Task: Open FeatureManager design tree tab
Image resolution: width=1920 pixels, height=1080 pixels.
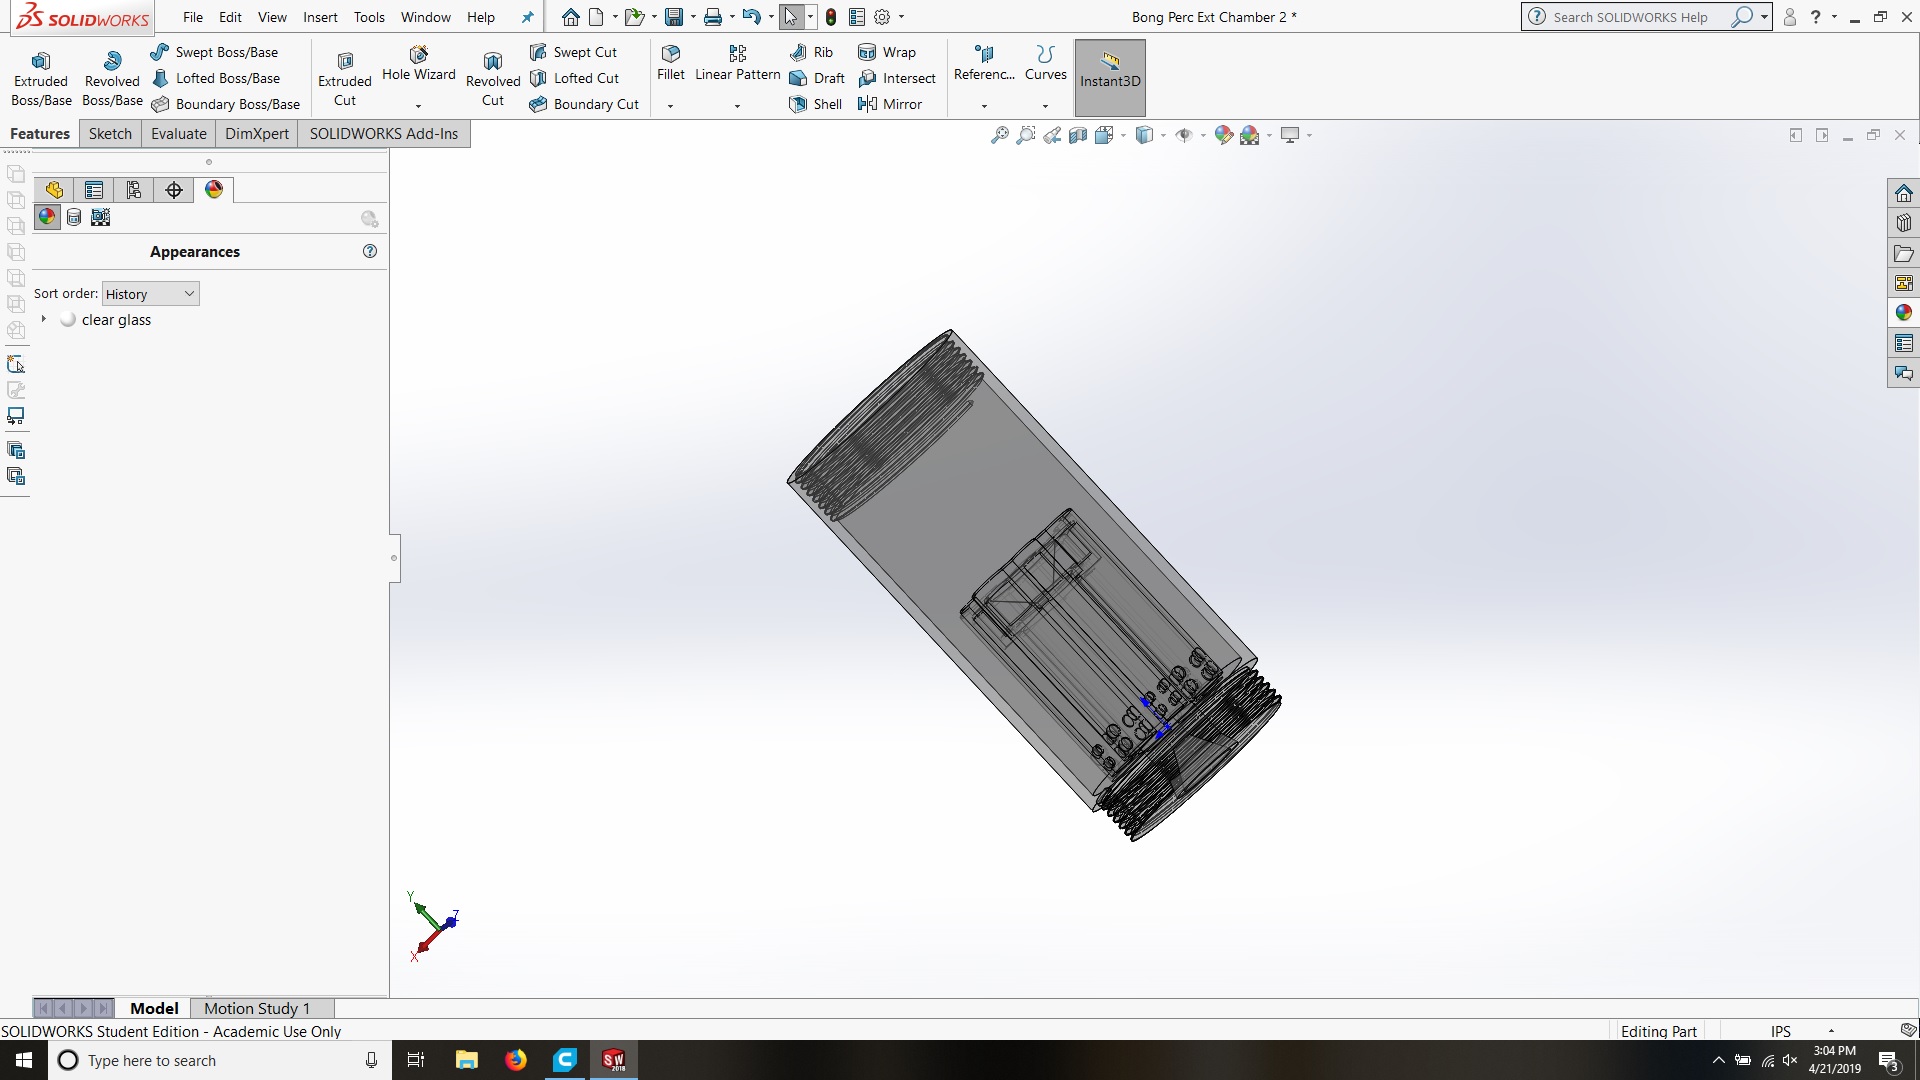Action: pos(54,190)
